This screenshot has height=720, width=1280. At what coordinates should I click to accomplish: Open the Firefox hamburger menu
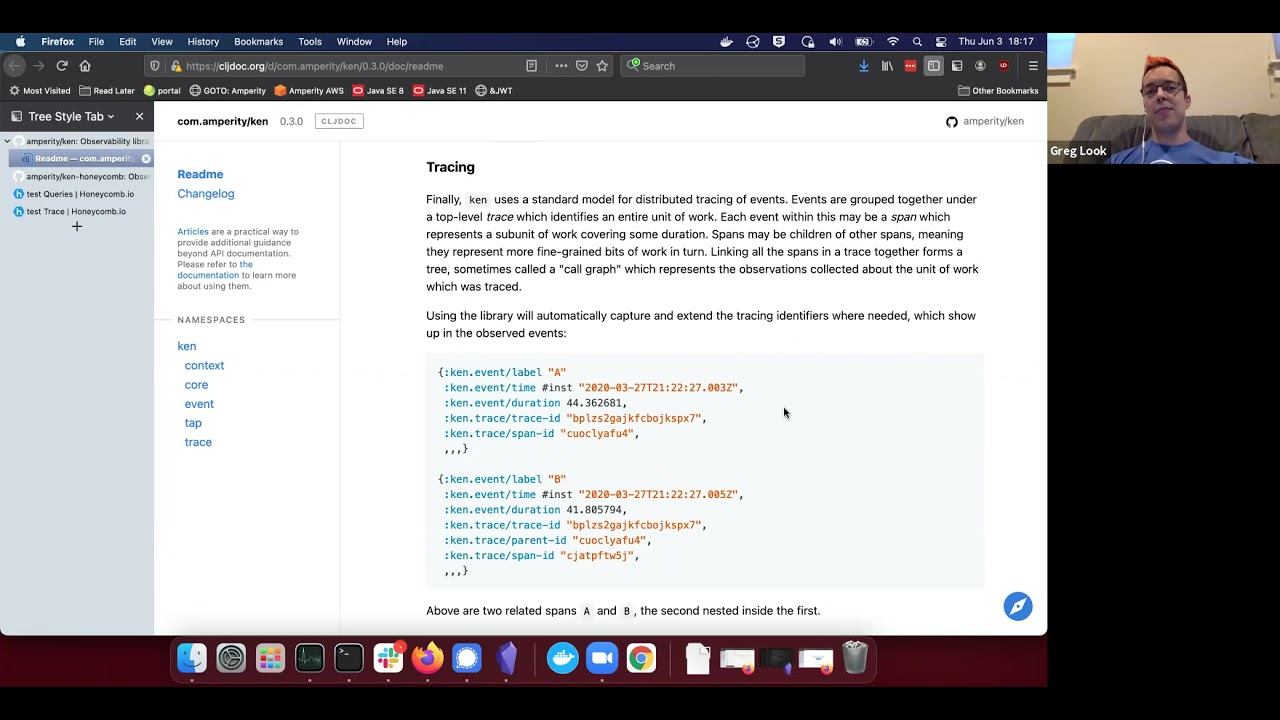tap(1033, 66)
